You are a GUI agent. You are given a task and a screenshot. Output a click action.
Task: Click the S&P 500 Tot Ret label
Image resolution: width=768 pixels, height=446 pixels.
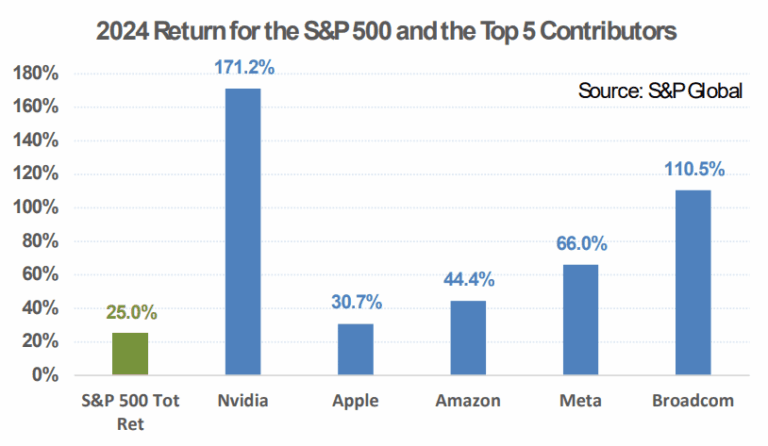pos(130,410)
